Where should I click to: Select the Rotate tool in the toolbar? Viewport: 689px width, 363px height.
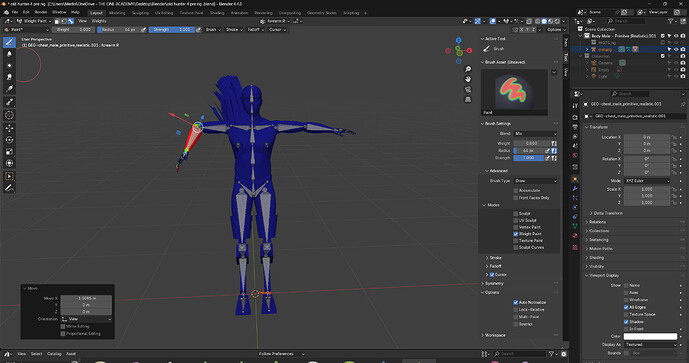[9, 140]
